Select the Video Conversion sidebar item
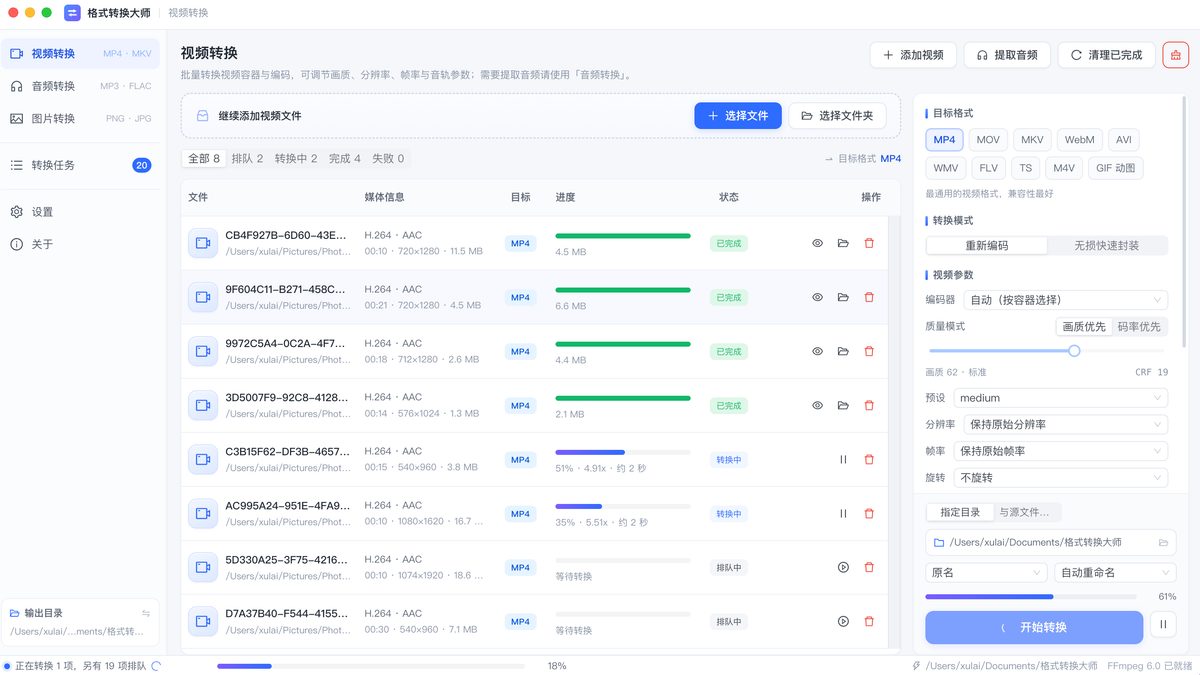This screenshot has width=1200, height=675. point(80,54)
